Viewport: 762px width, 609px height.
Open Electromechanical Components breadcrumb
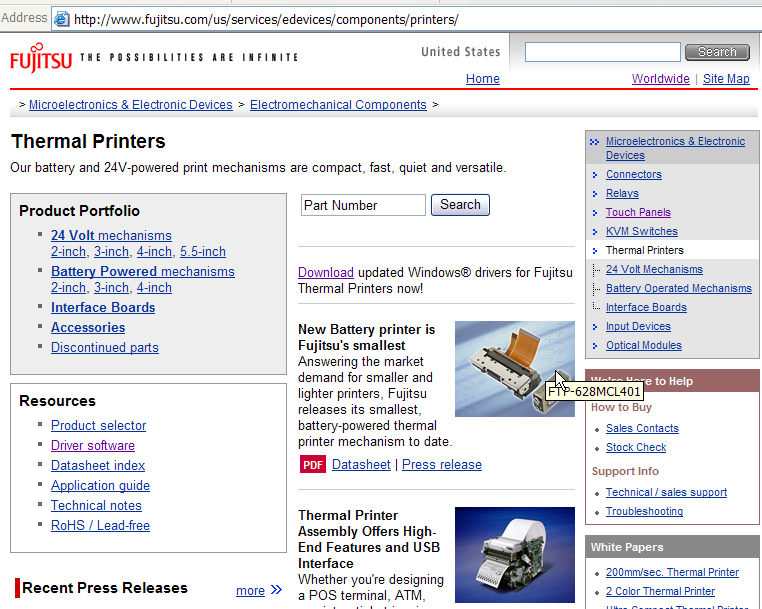tap(338, 104)
